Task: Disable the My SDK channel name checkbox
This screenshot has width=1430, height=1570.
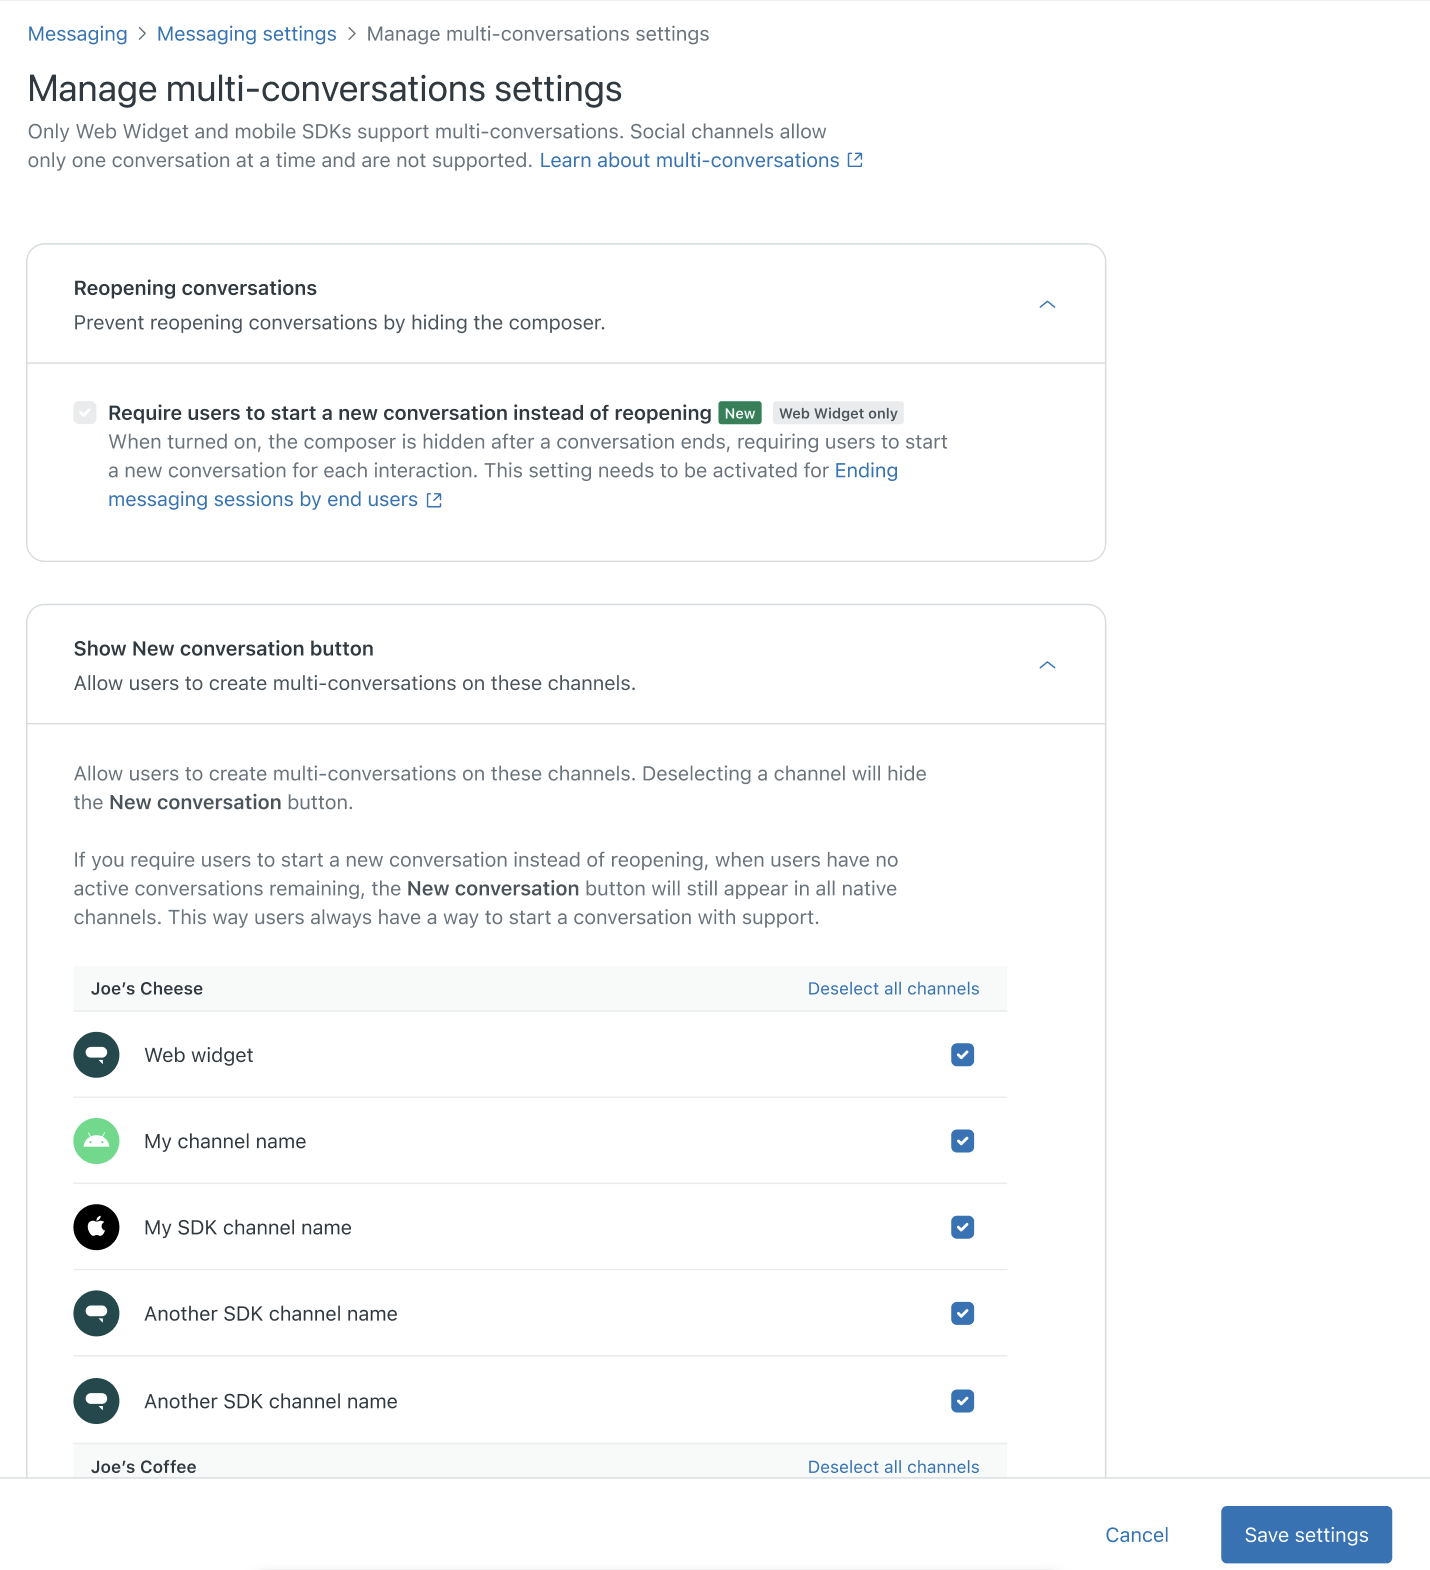Action: (962, 1227)
